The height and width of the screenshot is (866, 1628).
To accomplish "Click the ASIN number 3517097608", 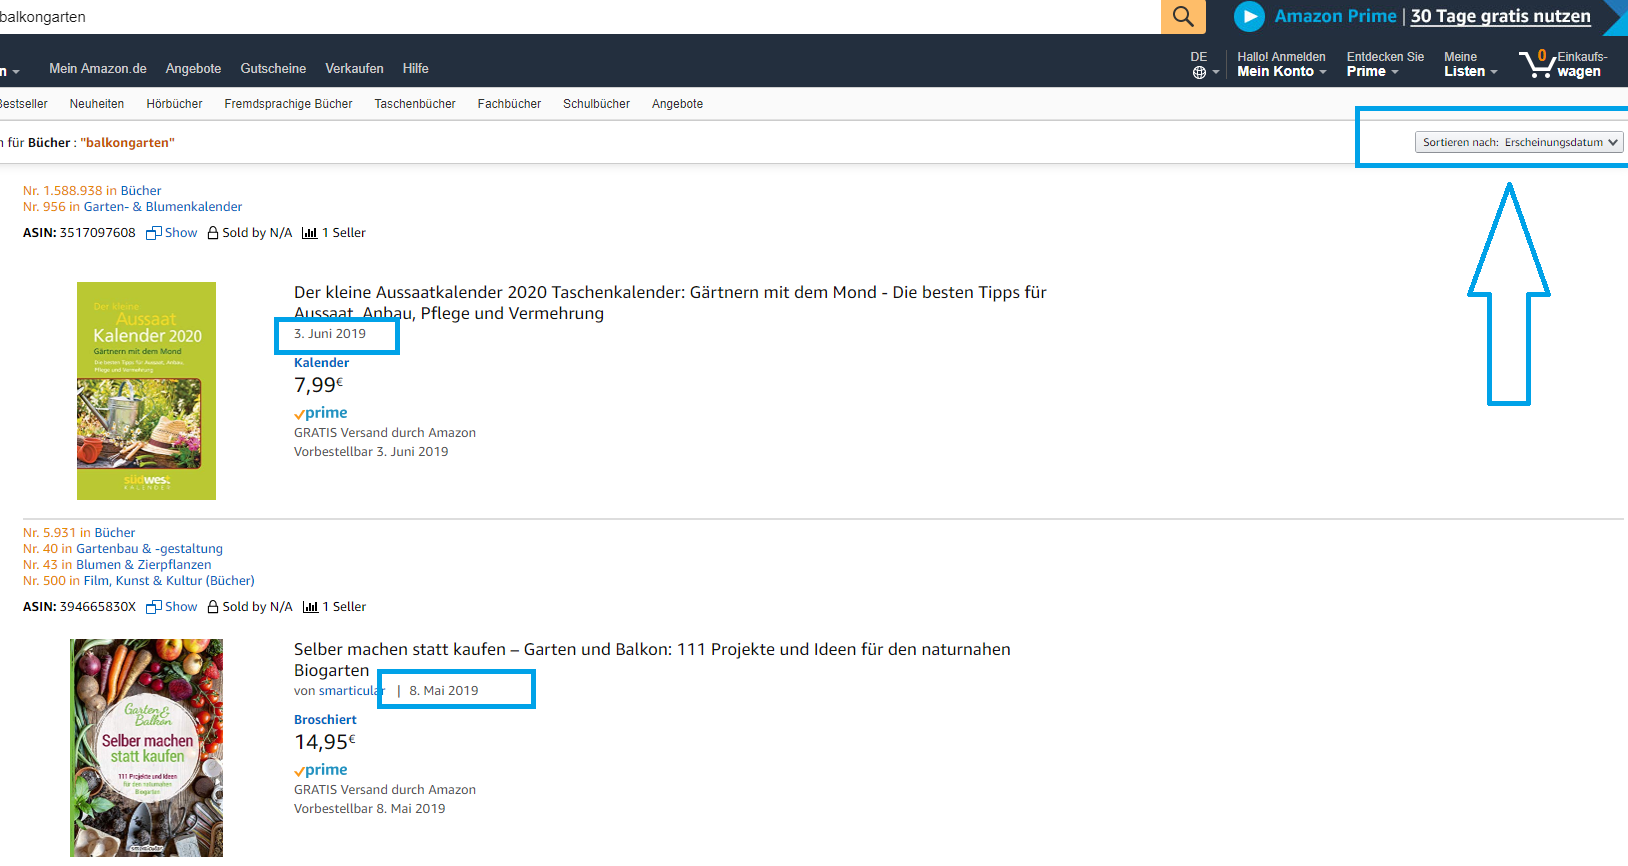I will 97,232.
